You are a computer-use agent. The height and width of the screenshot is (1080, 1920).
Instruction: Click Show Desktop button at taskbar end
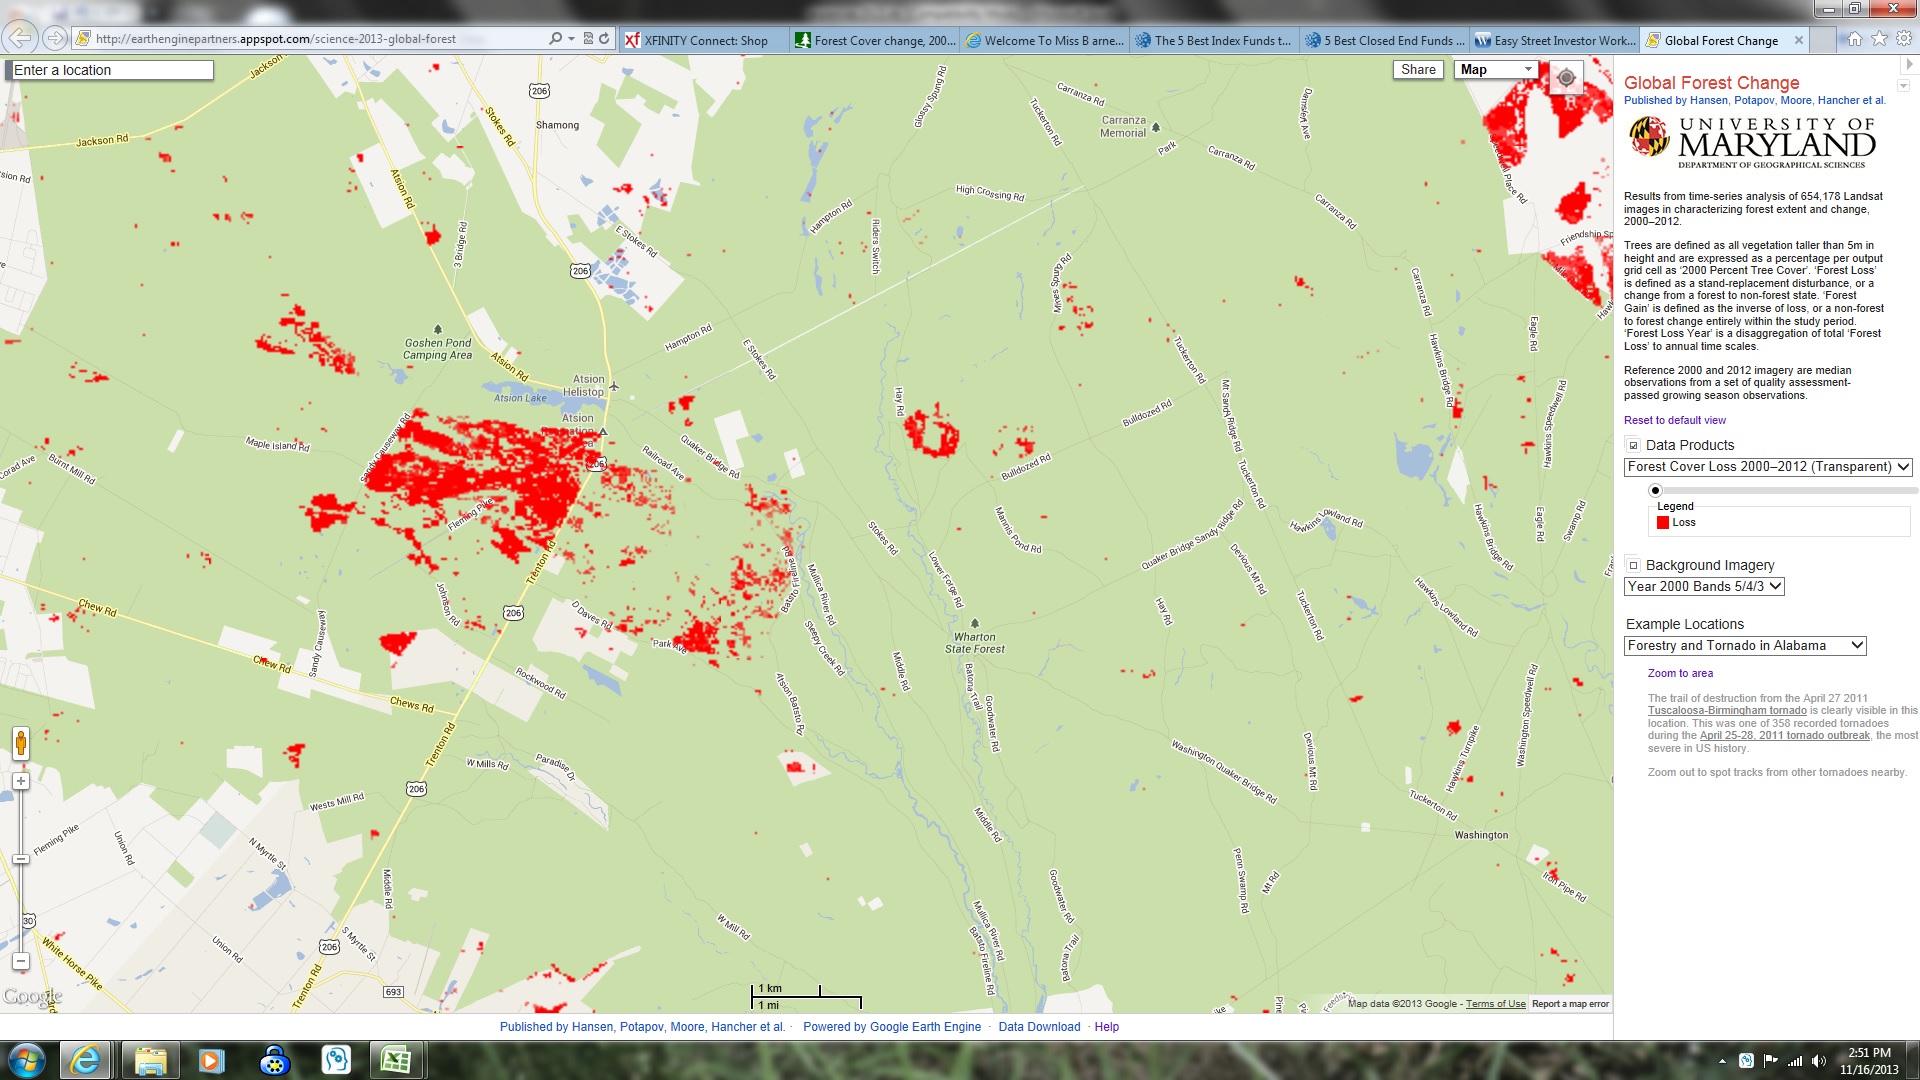click(x=1913, y=1061)
